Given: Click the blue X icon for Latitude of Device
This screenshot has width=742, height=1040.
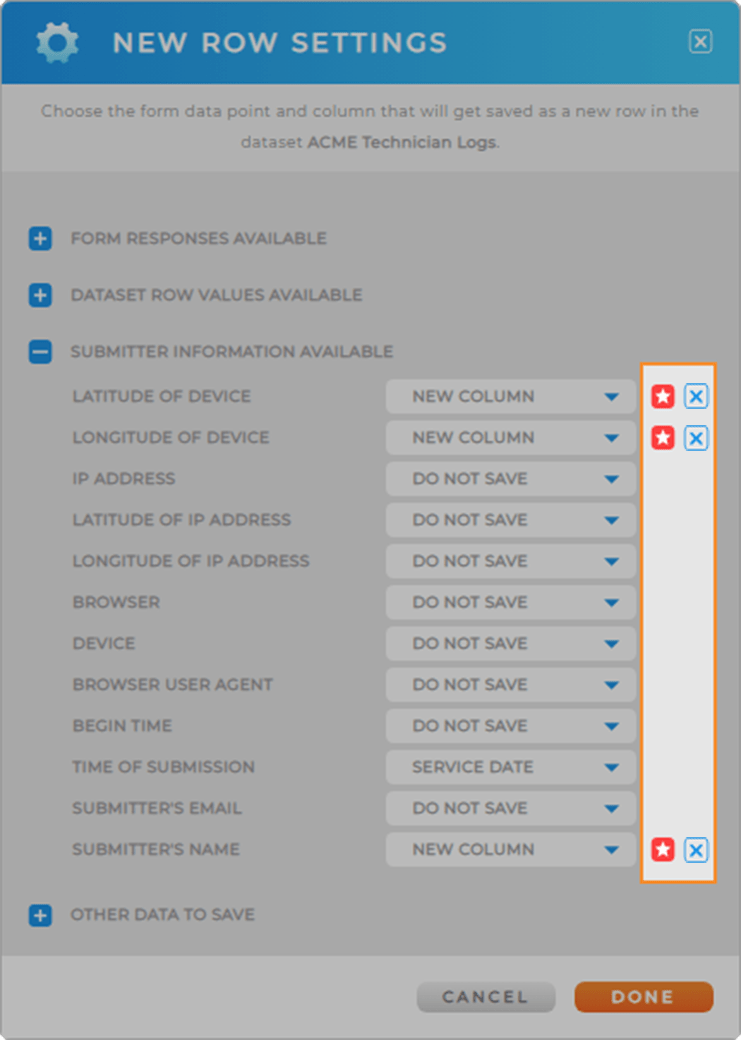Looking at the screenshot, I should coord(696,397).
